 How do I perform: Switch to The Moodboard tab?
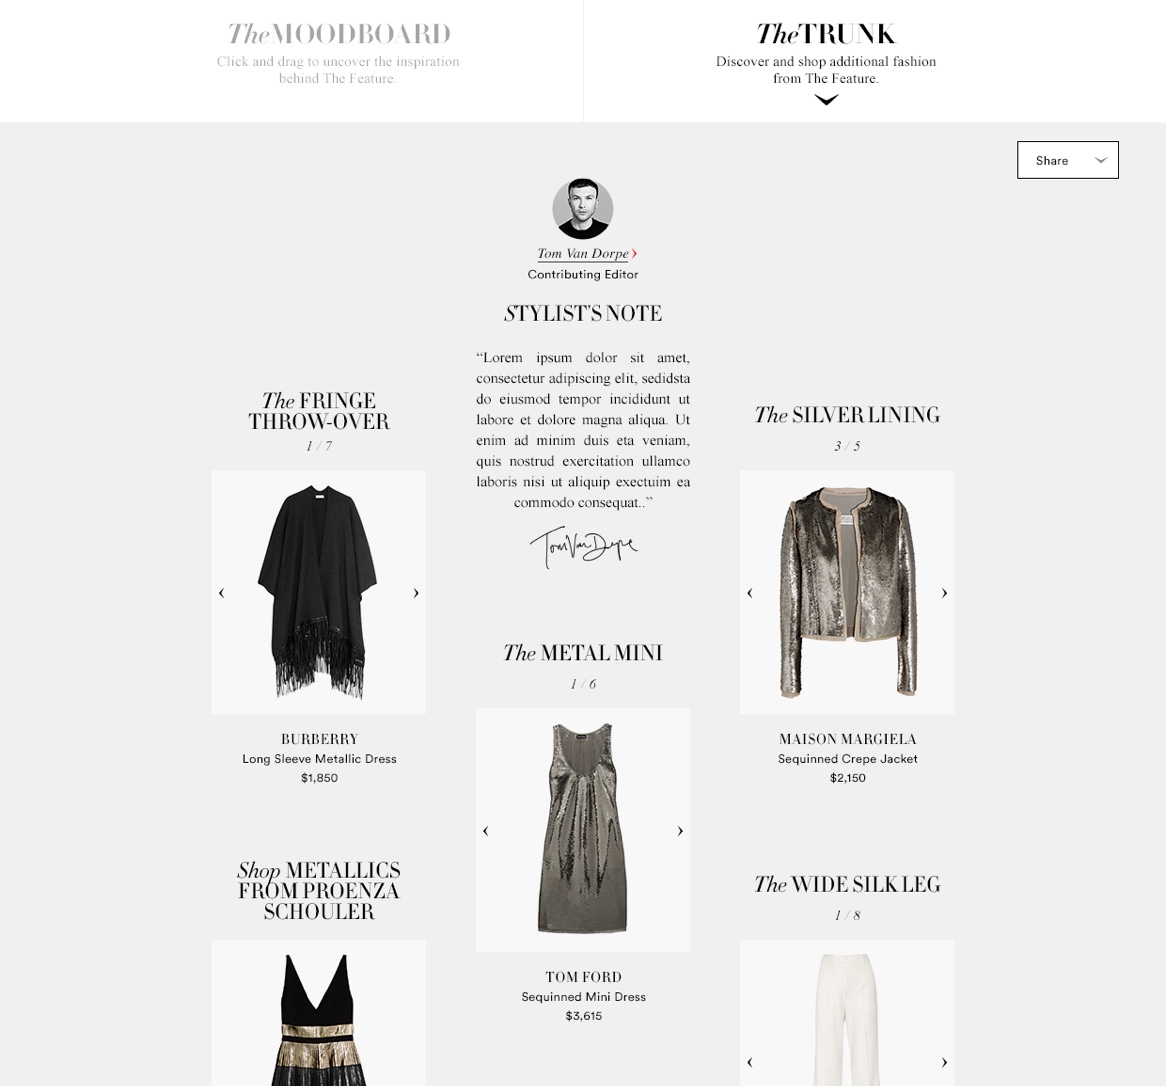click(x=338, y=54)
